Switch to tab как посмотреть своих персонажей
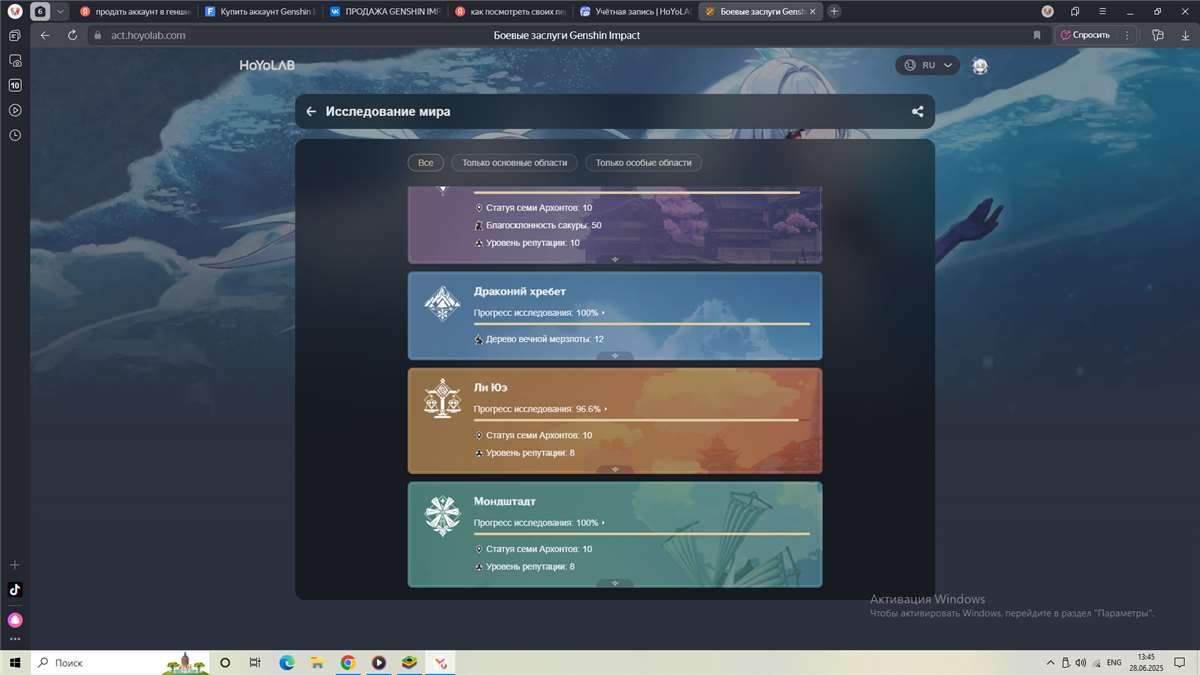Viewport: 1200px width, 675px height. pos(509,11)
